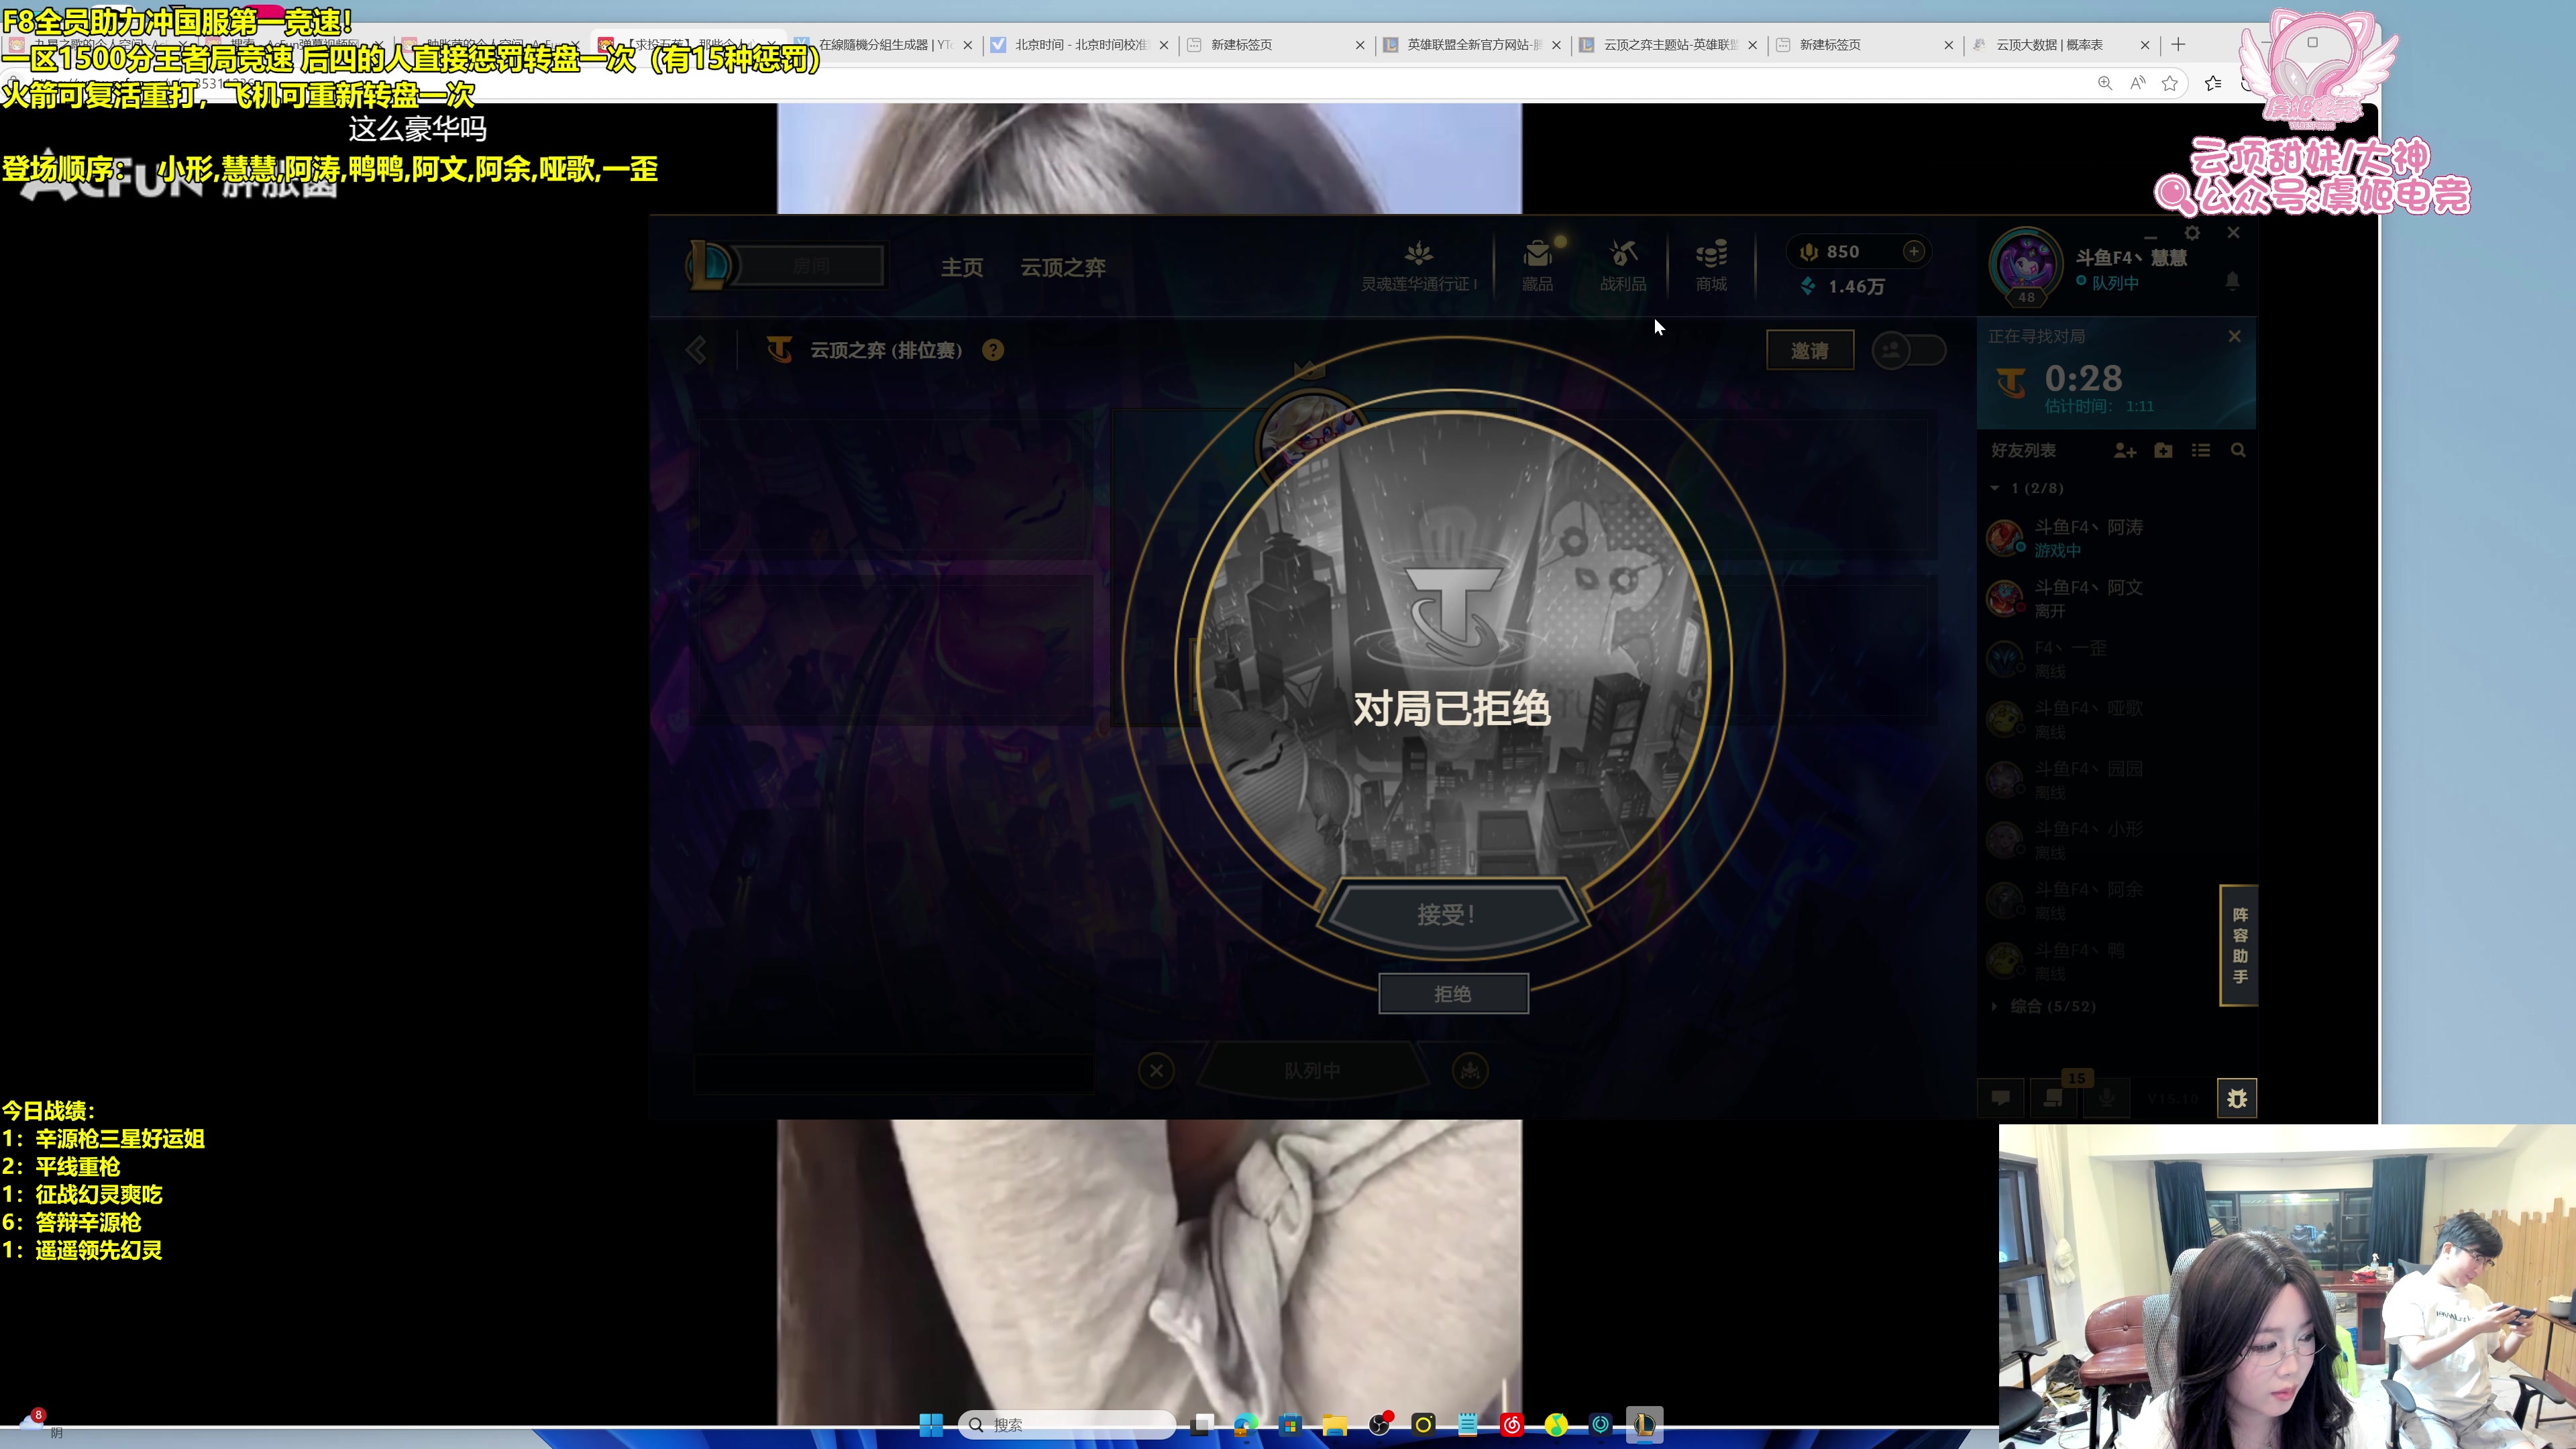The height and width of the screenshot is (1449, 2576).
Task: Open Microsoft Store in the taskbar
Action: pos(1290,1425)
